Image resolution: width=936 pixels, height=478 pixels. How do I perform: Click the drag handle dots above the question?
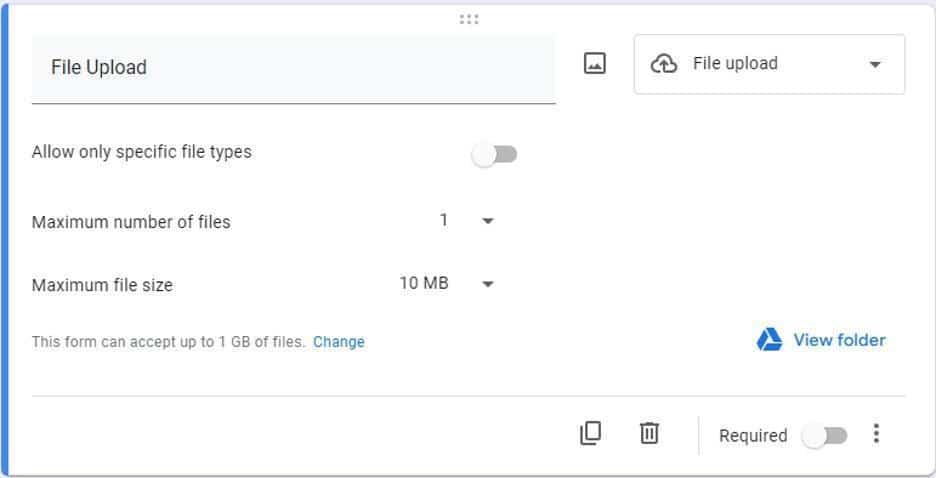coord(469,19)
